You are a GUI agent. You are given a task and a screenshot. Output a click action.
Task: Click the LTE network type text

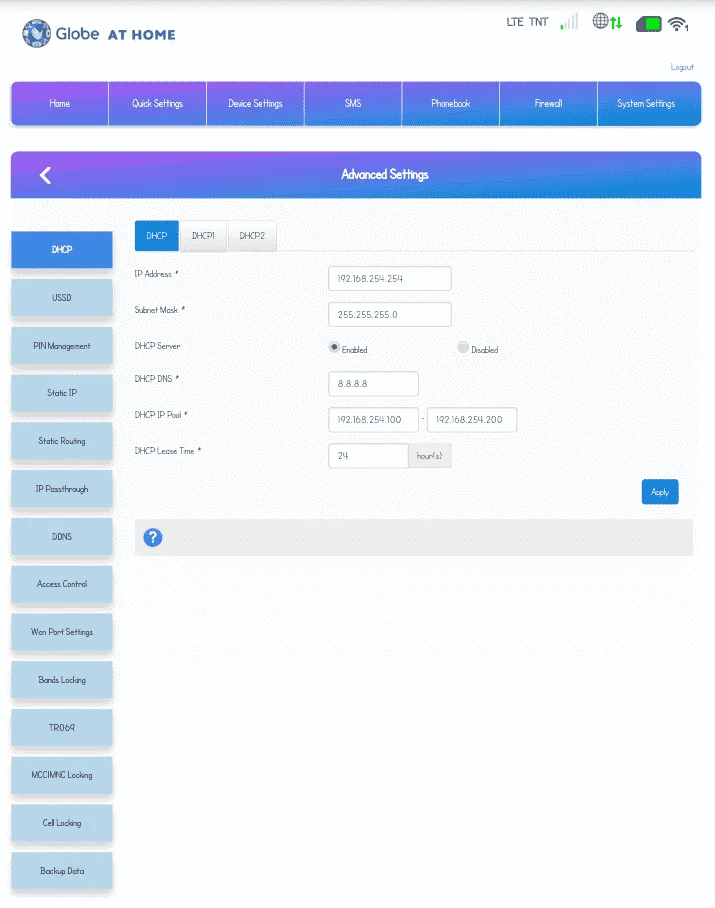tap(515, 22)
